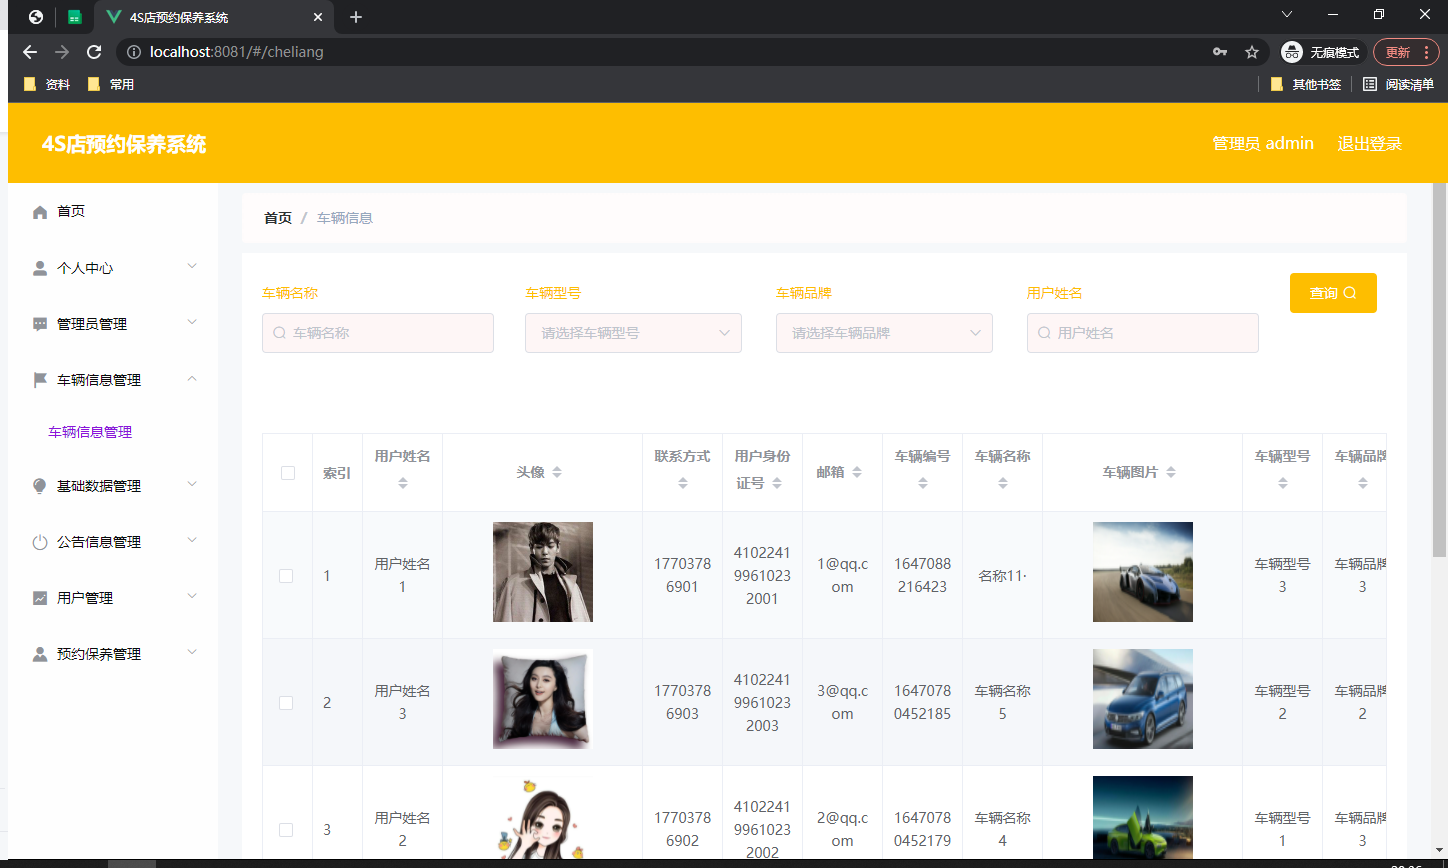
Task: Click the power icon beside 公告信息管理
Action: click(x=38, y=541)
